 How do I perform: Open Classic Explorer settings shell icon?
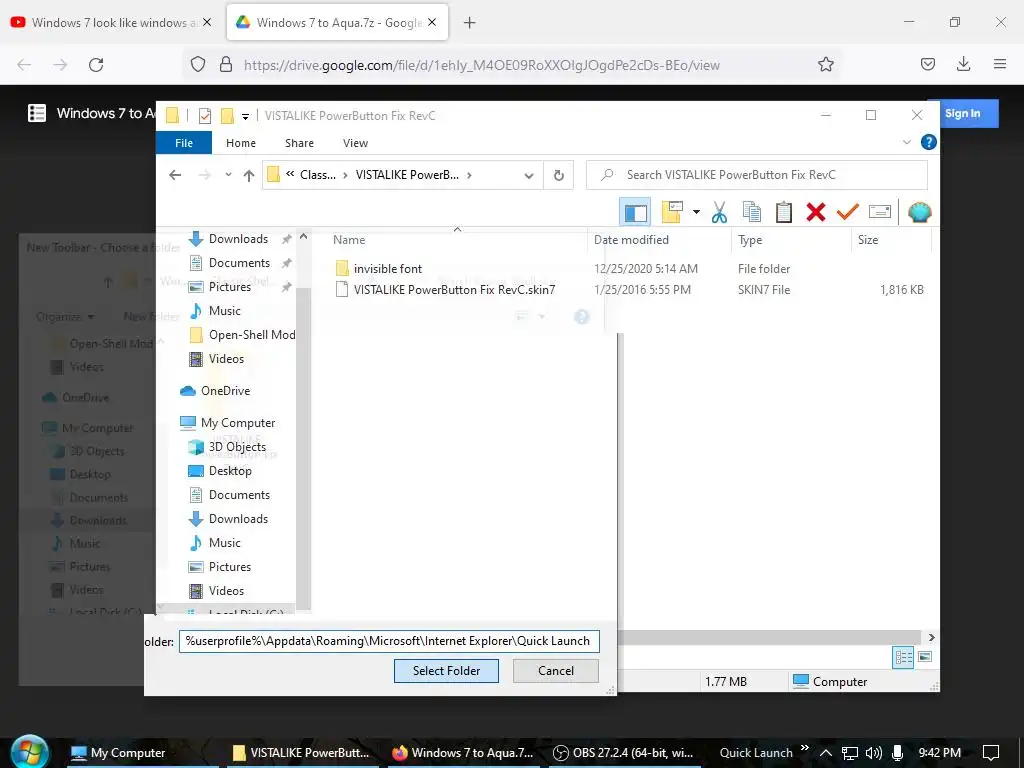920,212
